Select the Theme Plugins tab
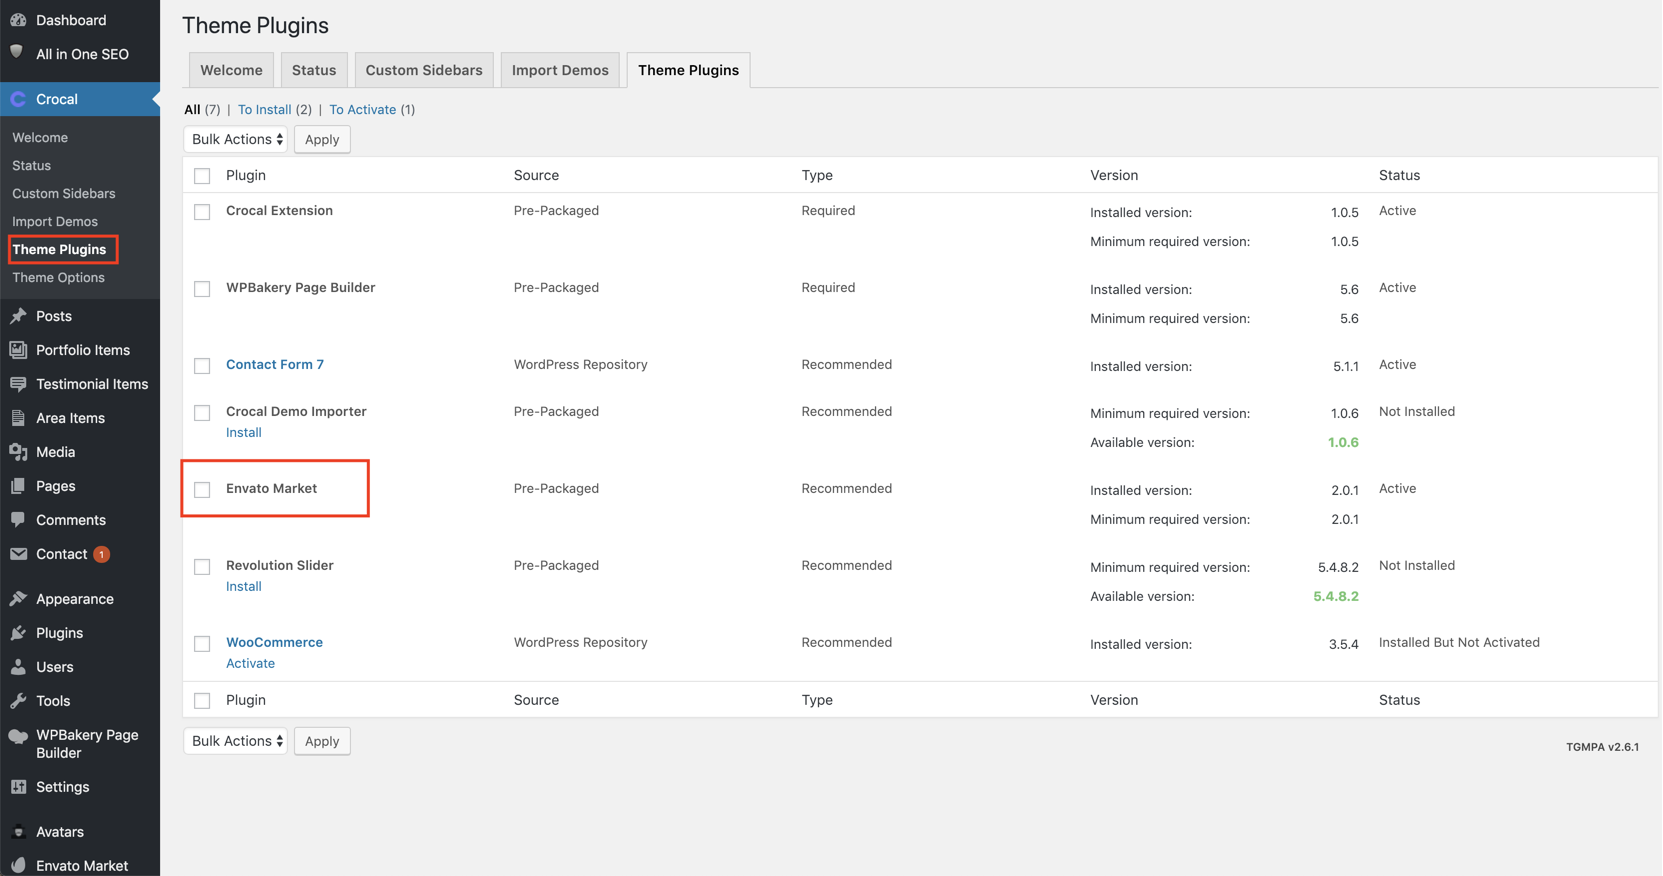This screenshot has width=1663, height=876. 688,70
